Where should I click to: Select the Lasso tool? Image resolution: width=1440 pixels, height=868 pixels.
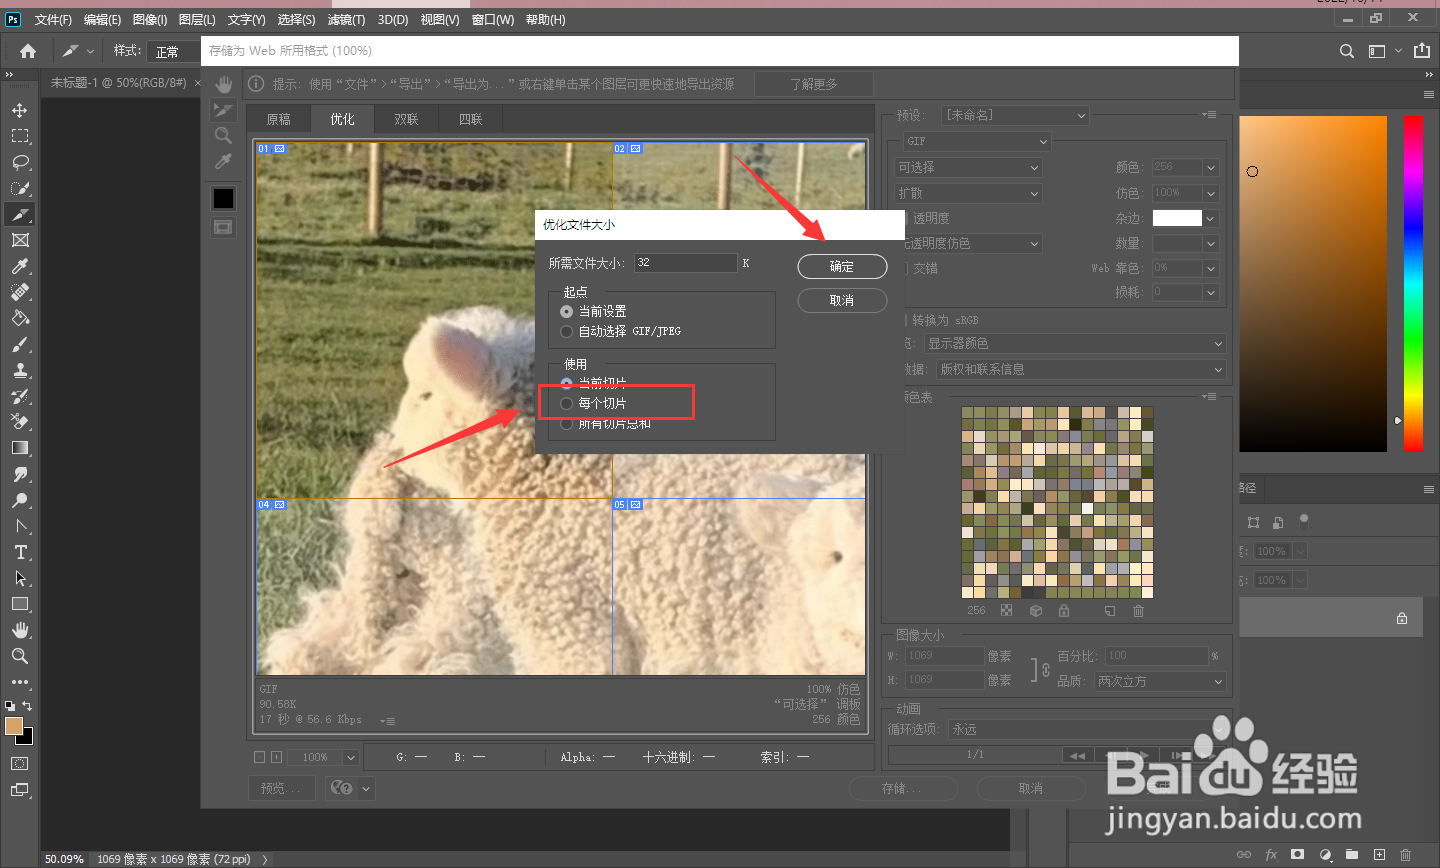(x=20, y=162)
